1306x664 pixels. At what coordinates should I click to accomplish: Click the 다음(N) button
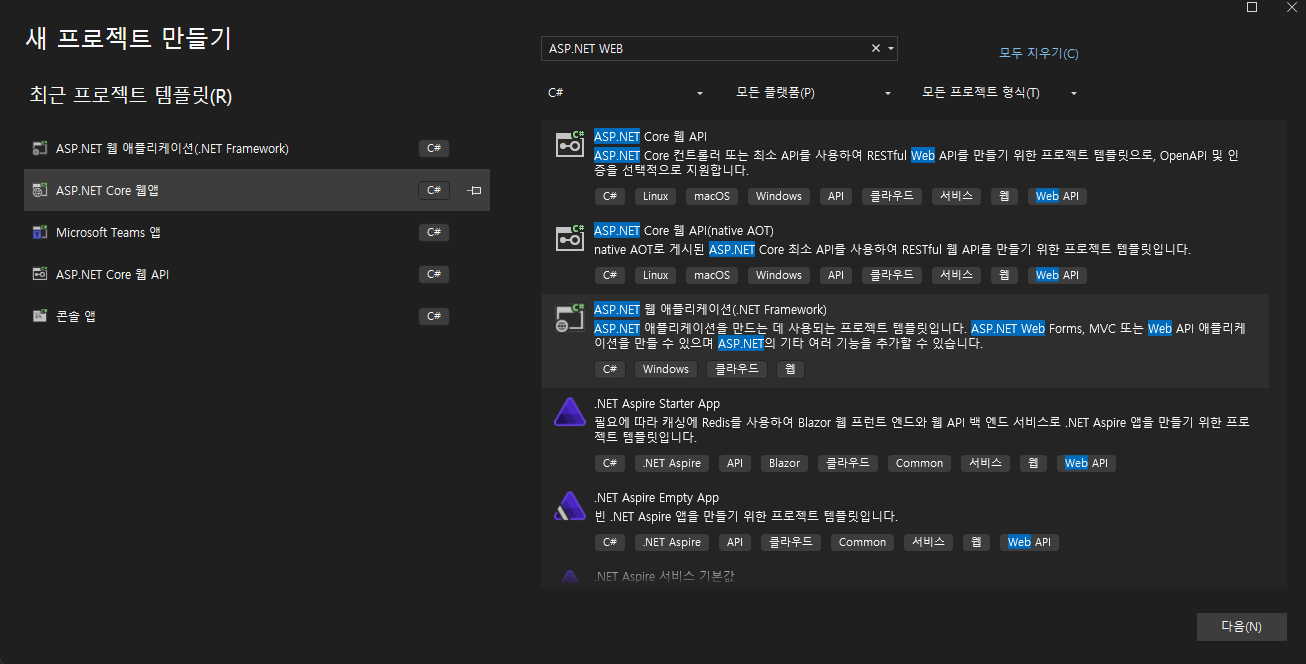pyautogui.click(x=1241, y=627)
